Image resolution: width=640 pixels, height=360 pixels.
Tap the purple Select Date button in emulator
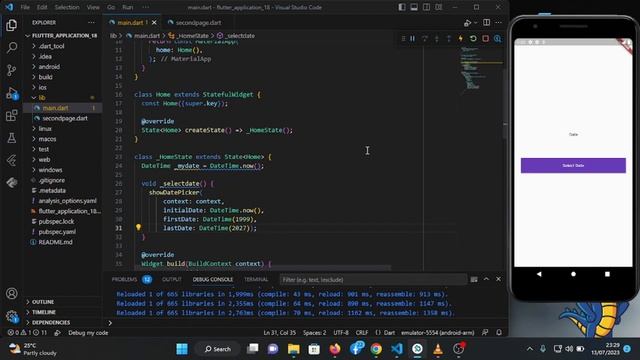click(573, 165)
